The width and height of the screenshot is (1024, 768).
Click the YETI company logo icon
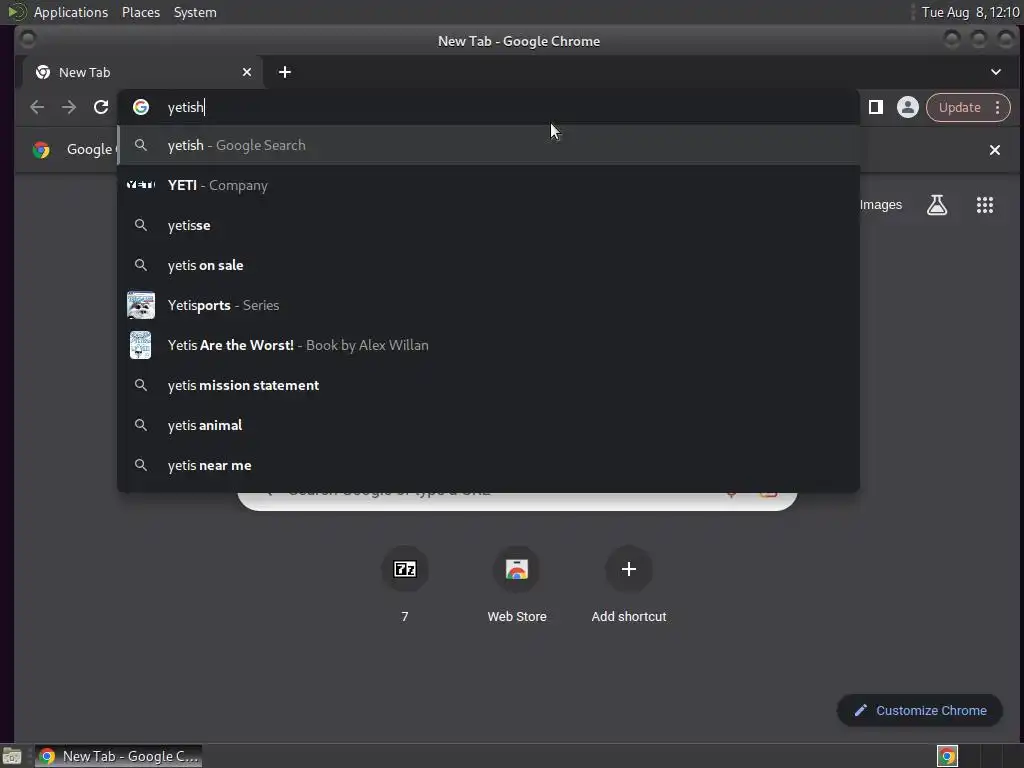pos(140,185)
